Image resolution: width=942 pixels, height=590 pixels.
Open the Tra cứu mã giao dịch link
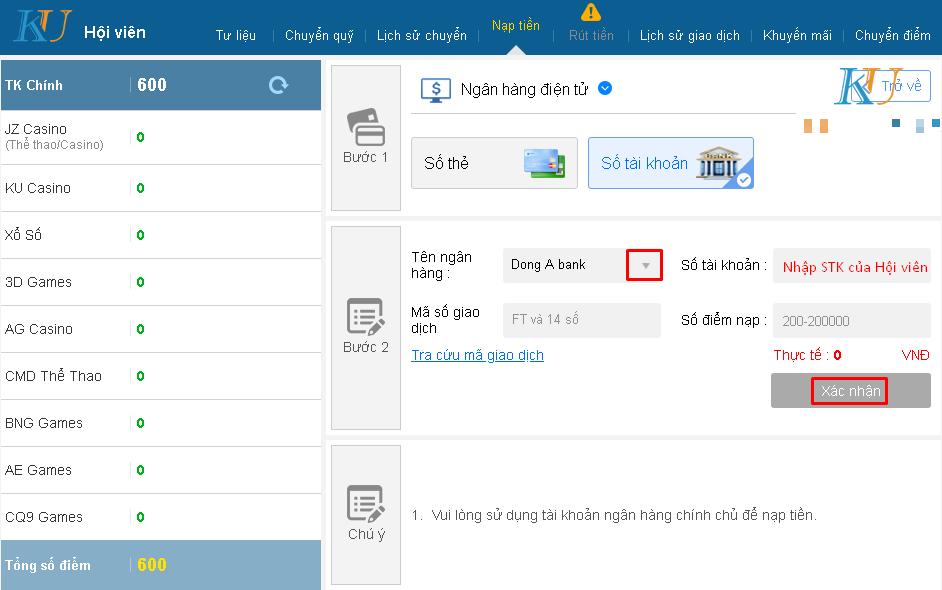point(477,355)
